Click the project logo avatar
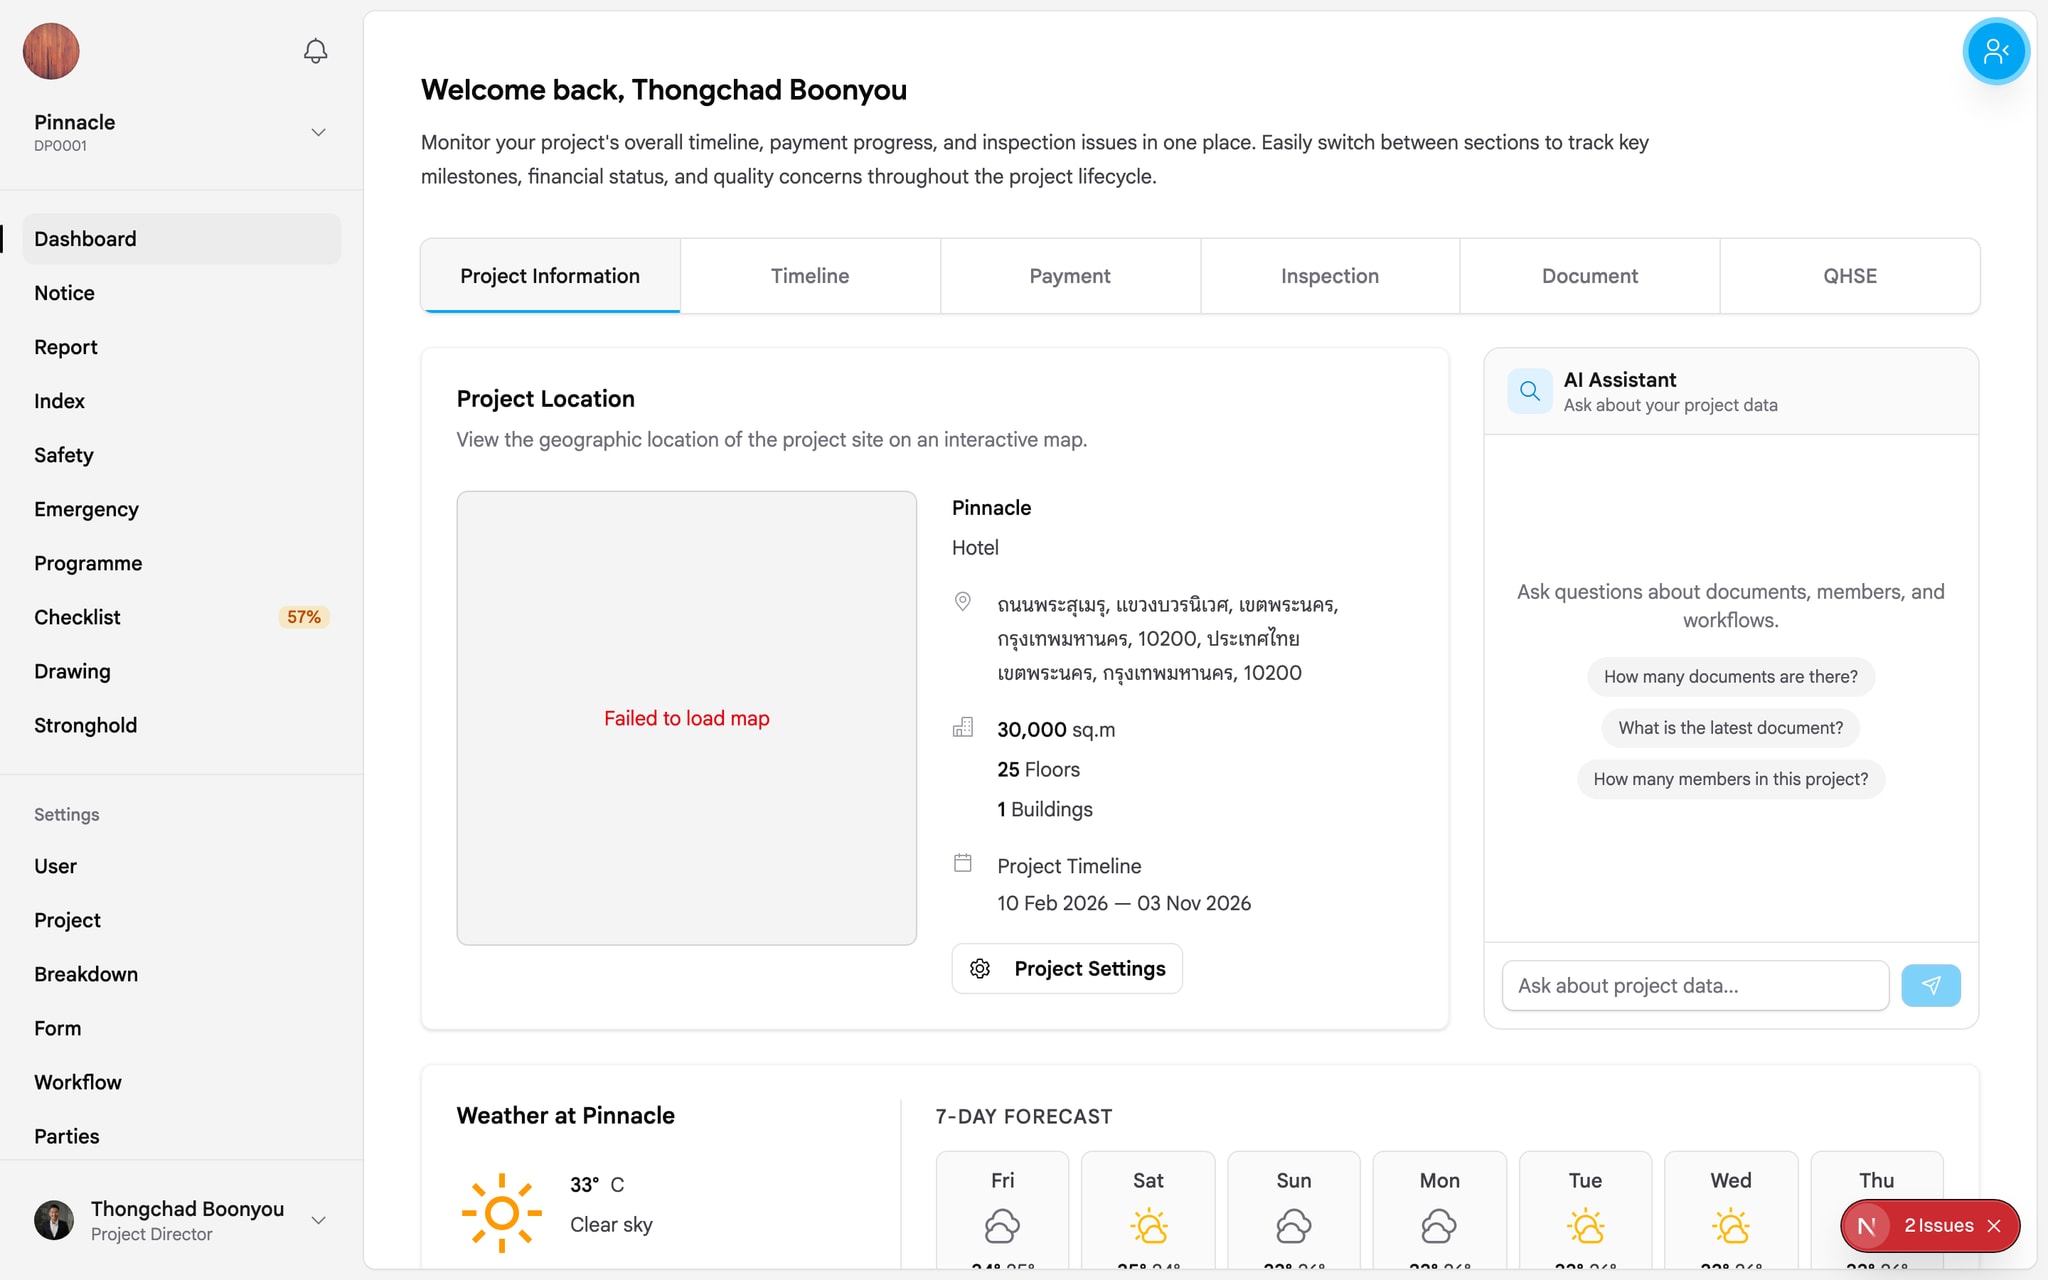The height and width of the screenshot is (1280, 2048). pos(51,51)
